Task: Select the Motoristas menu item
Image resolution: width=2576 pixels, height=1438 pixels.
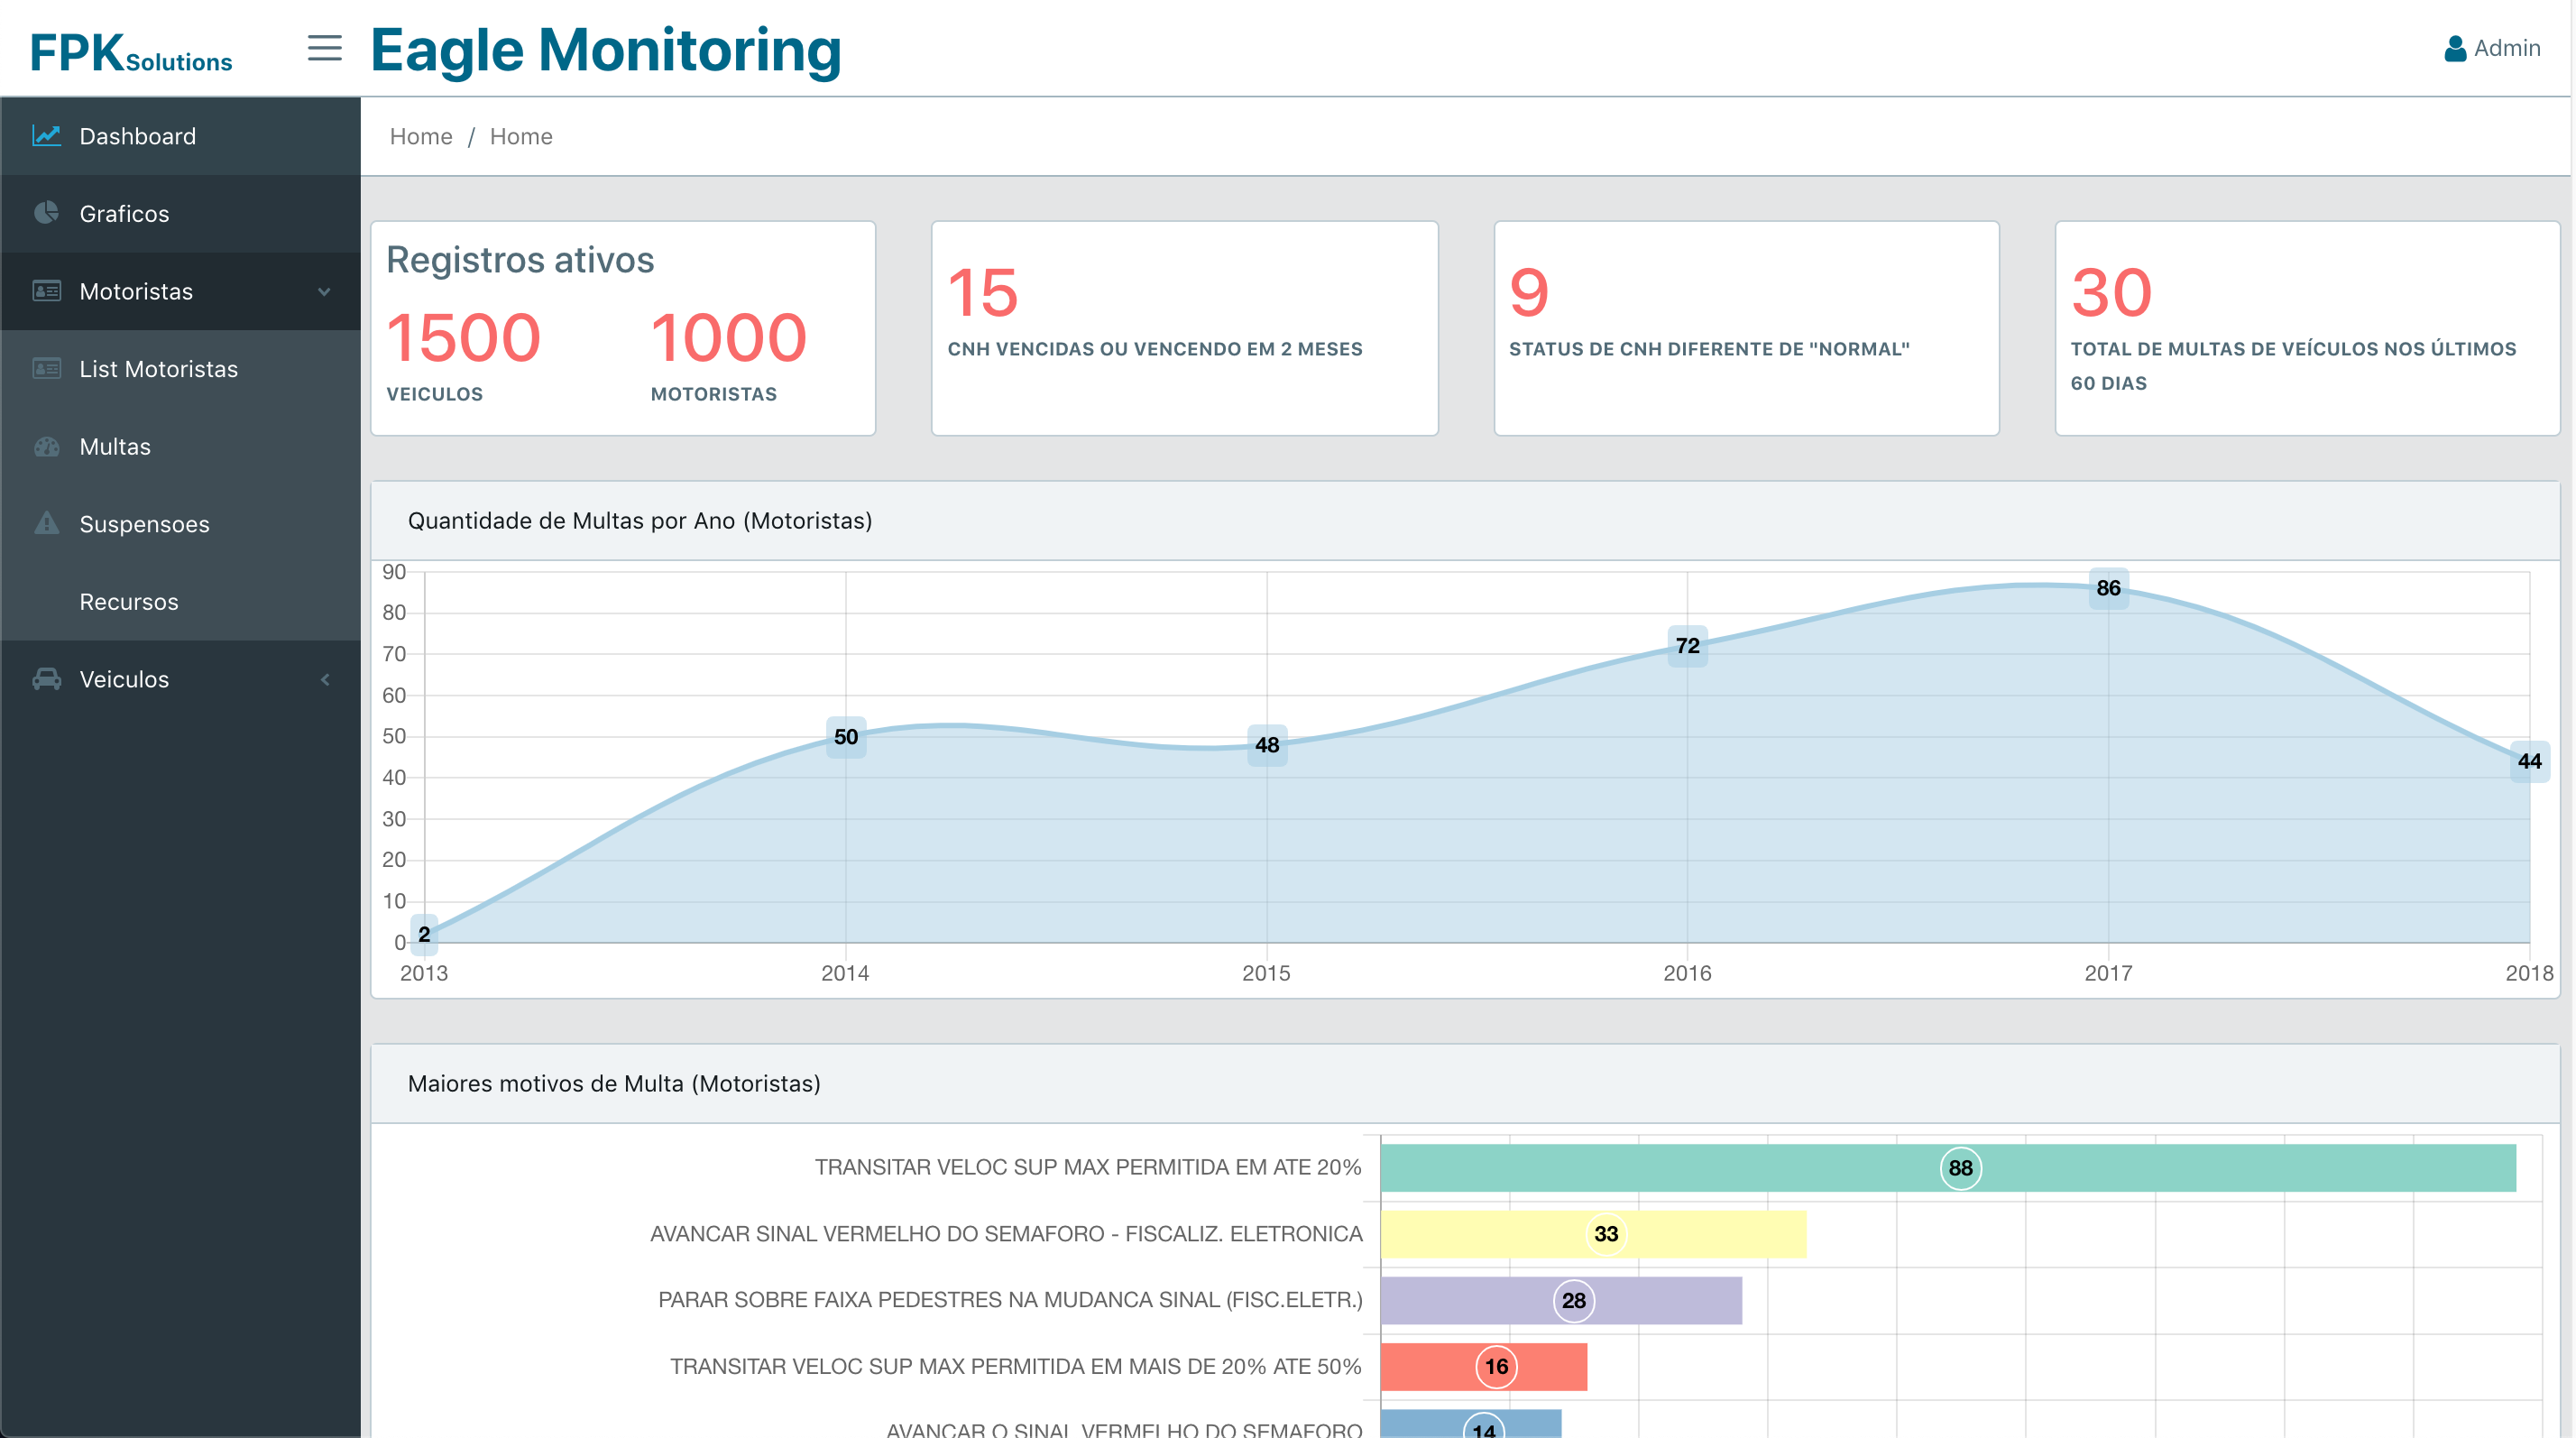Action: tap(180, 291)
